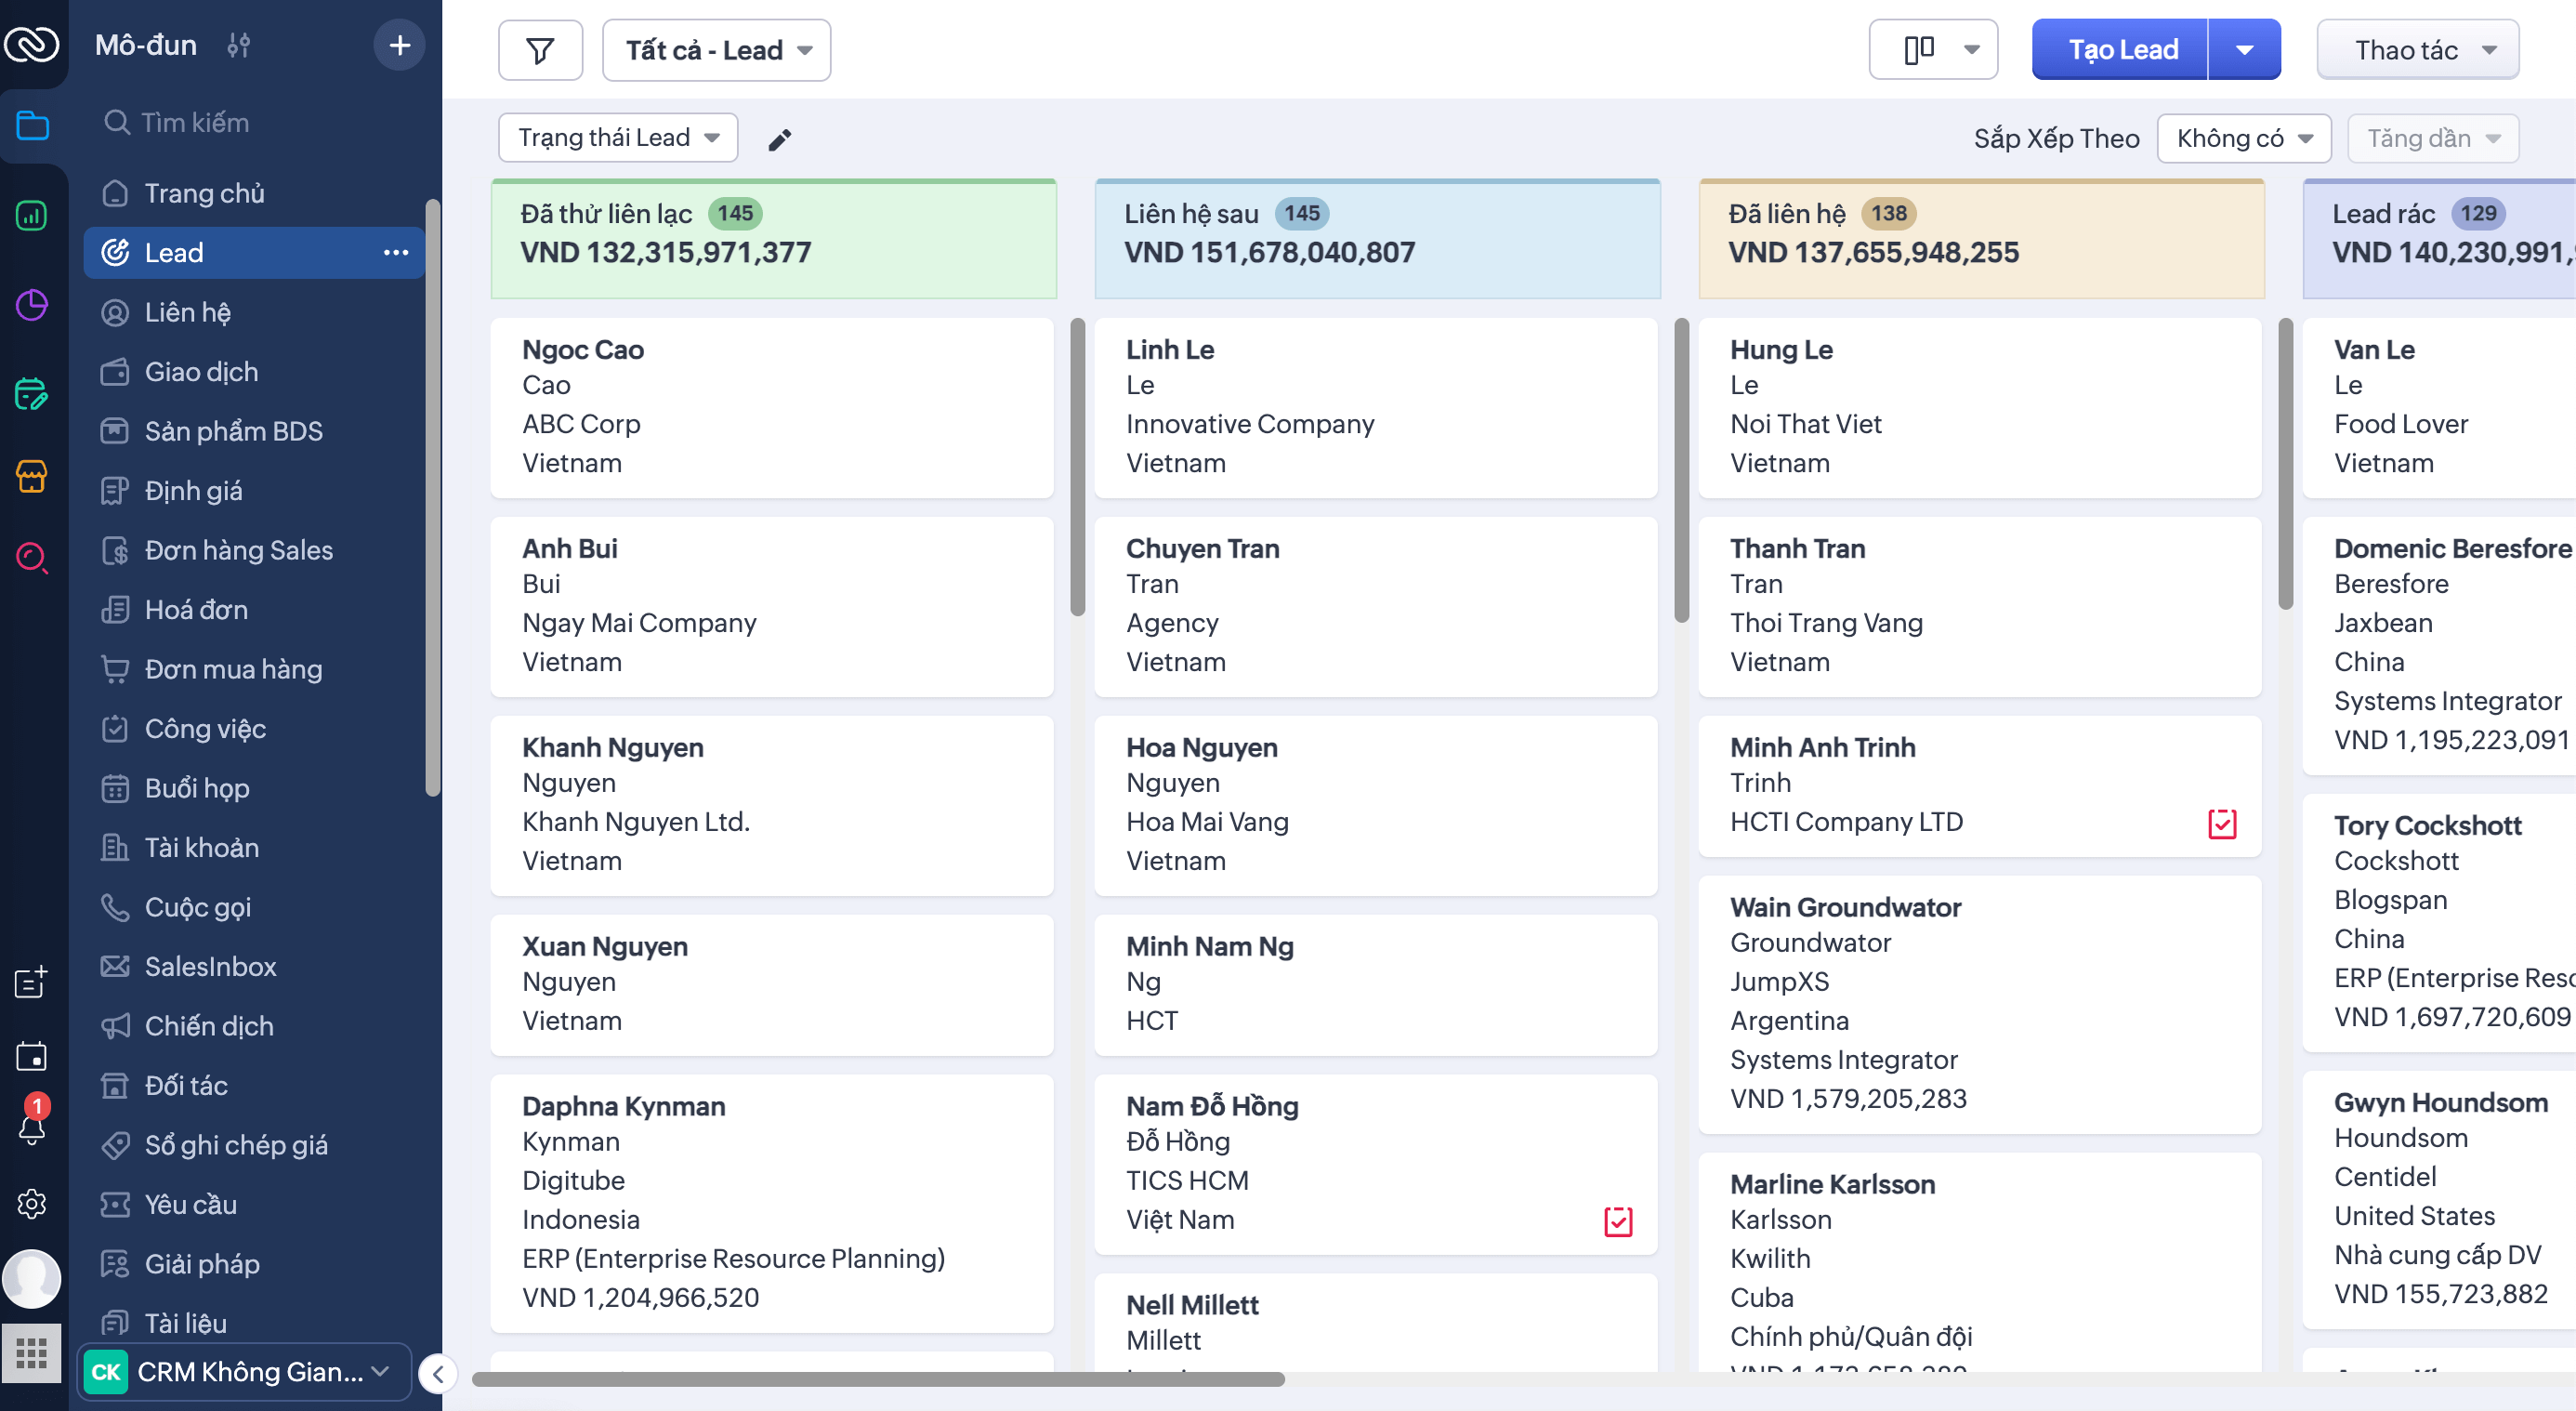Screen dimensions: 2576x1411
Task: Open the Định giá module
Action: click(254, 491)
